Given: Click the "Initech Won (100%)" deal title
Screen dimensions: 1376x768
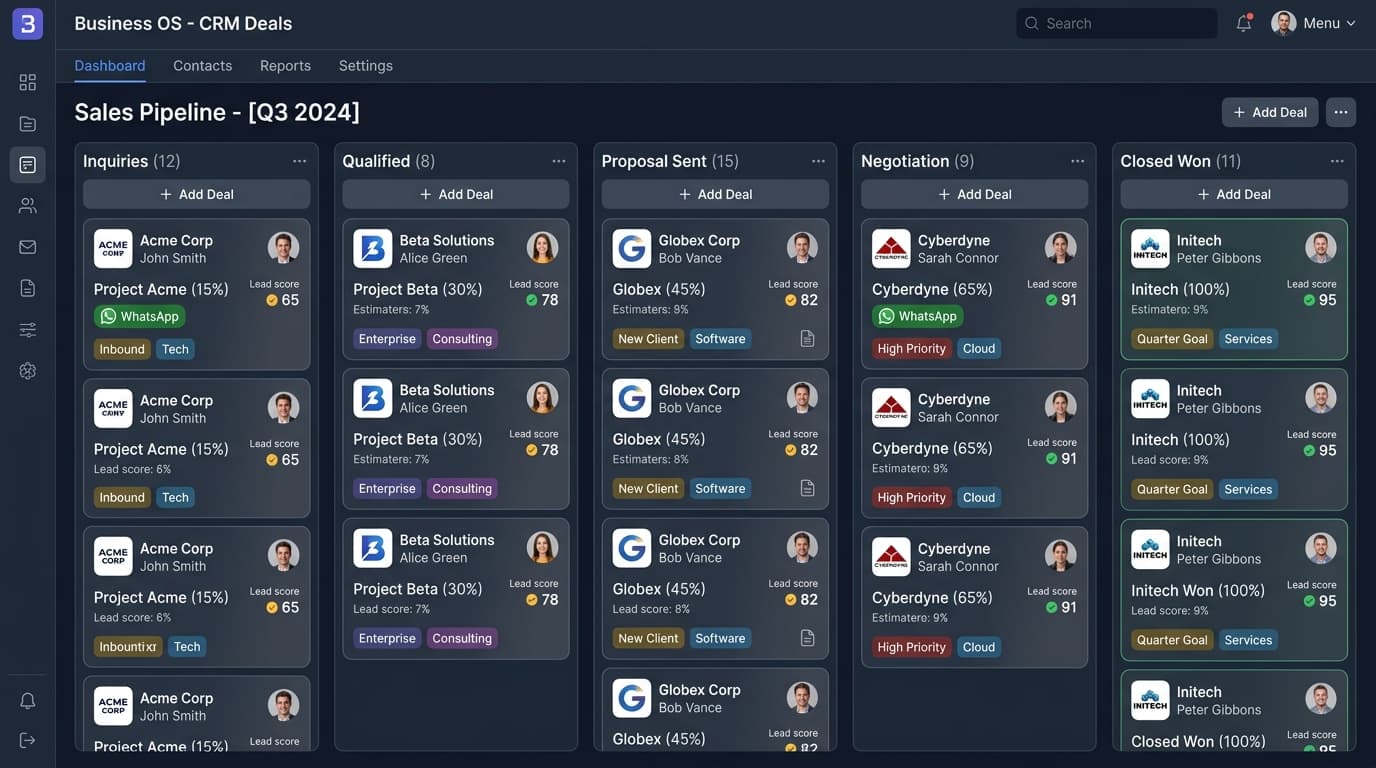Looking at the screenshot, I should coord(1198,591).
